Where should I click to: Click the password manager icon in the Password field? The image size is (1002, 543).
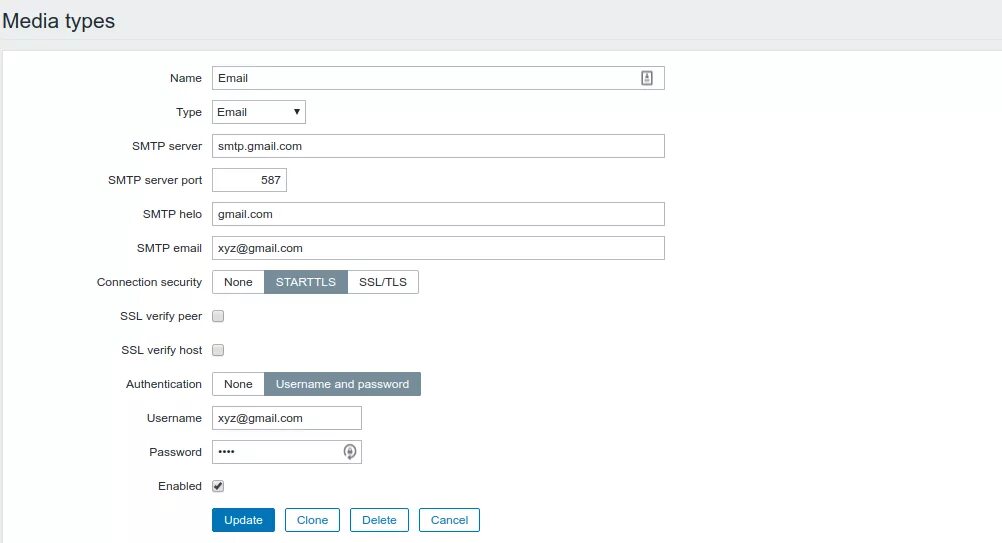point(350,452)
